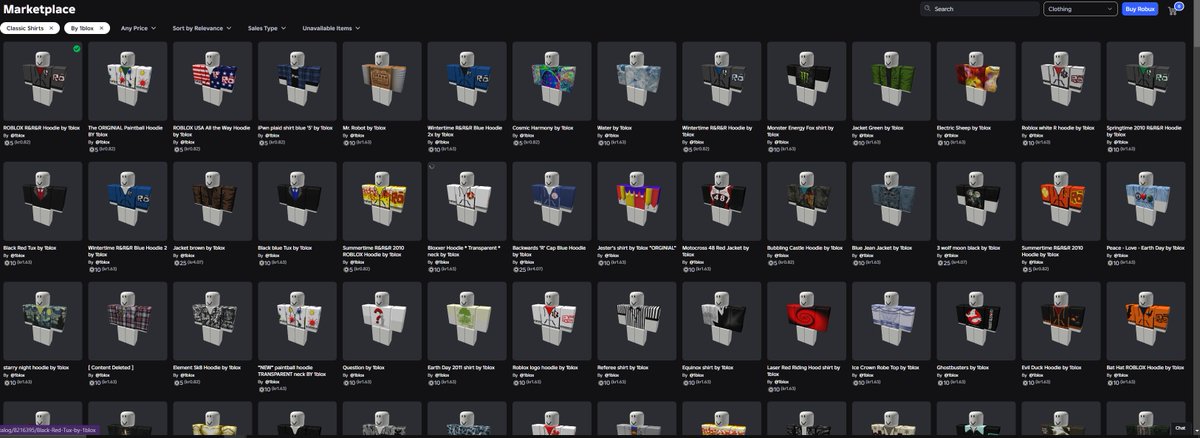This screenshot has width=1200, height=438.
Task: View the Jacket brown thumbnail
Action: (x=213, y=202)
